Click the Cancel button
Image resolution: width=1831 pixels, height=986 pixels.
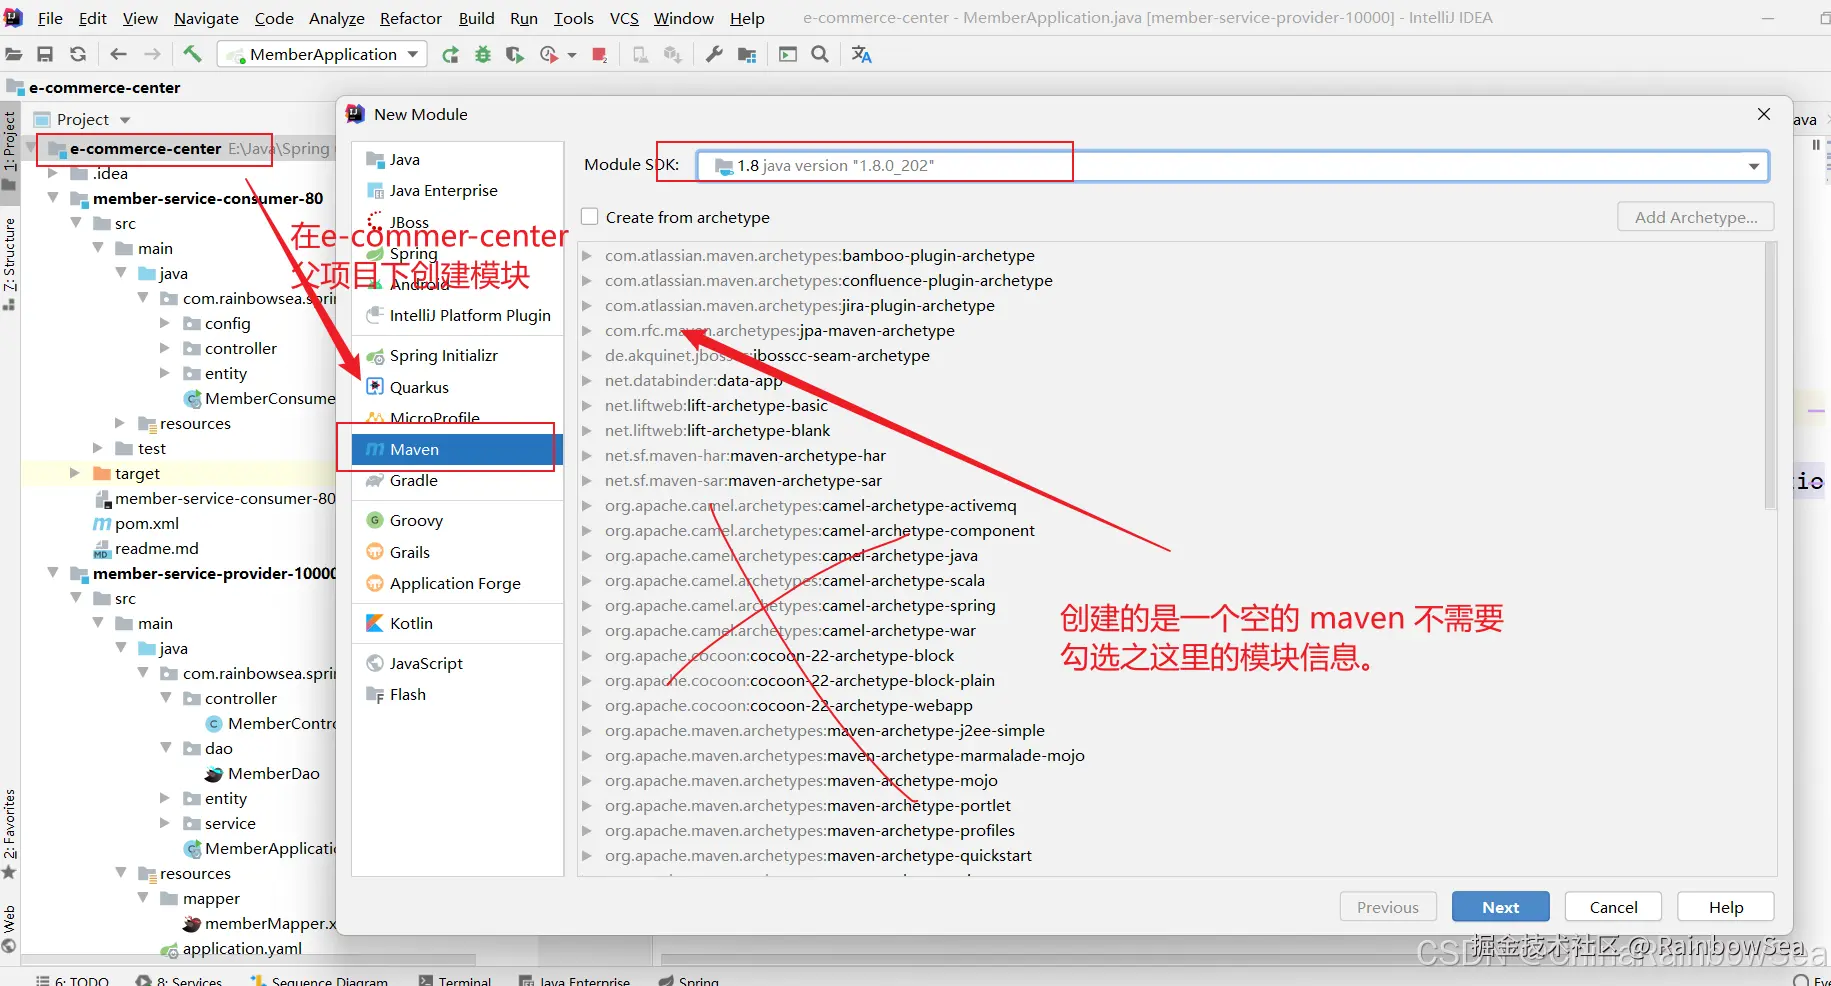[1614, 907]
